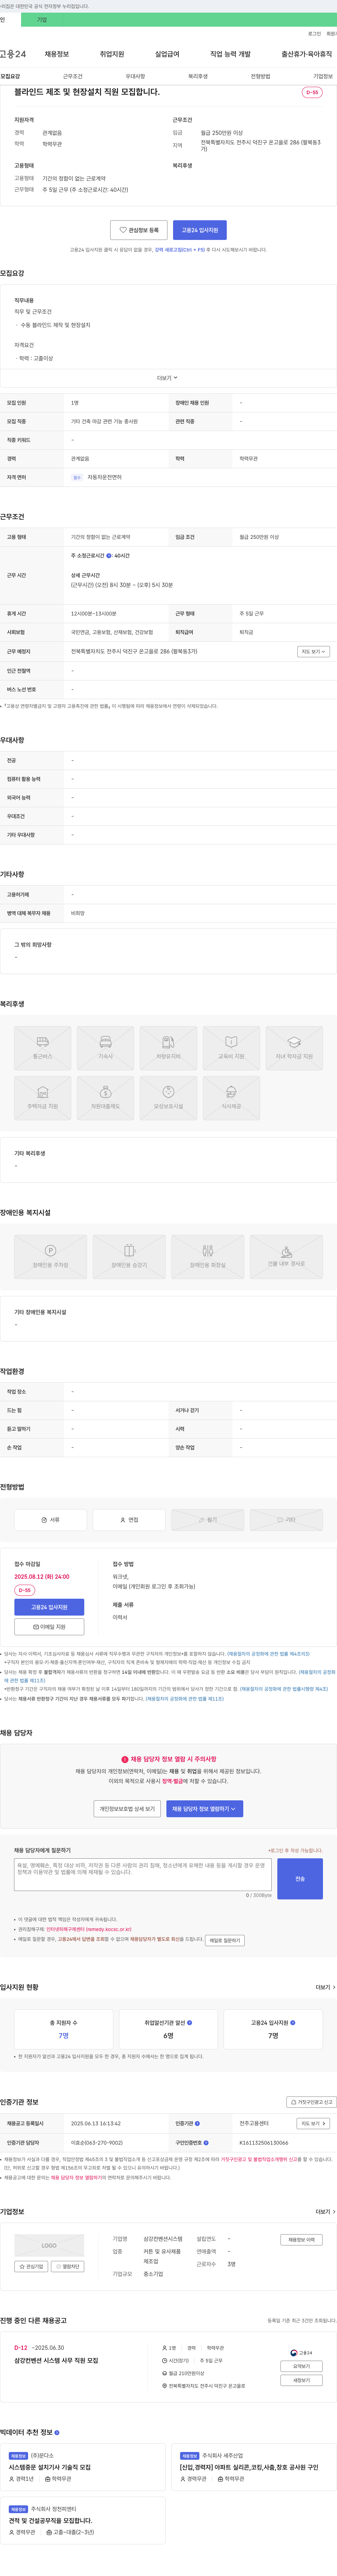Image resolution: width=337 pixels, height=2576 pixels.
Task: Open the 취업지원 main menu
Action: point(112,54)
